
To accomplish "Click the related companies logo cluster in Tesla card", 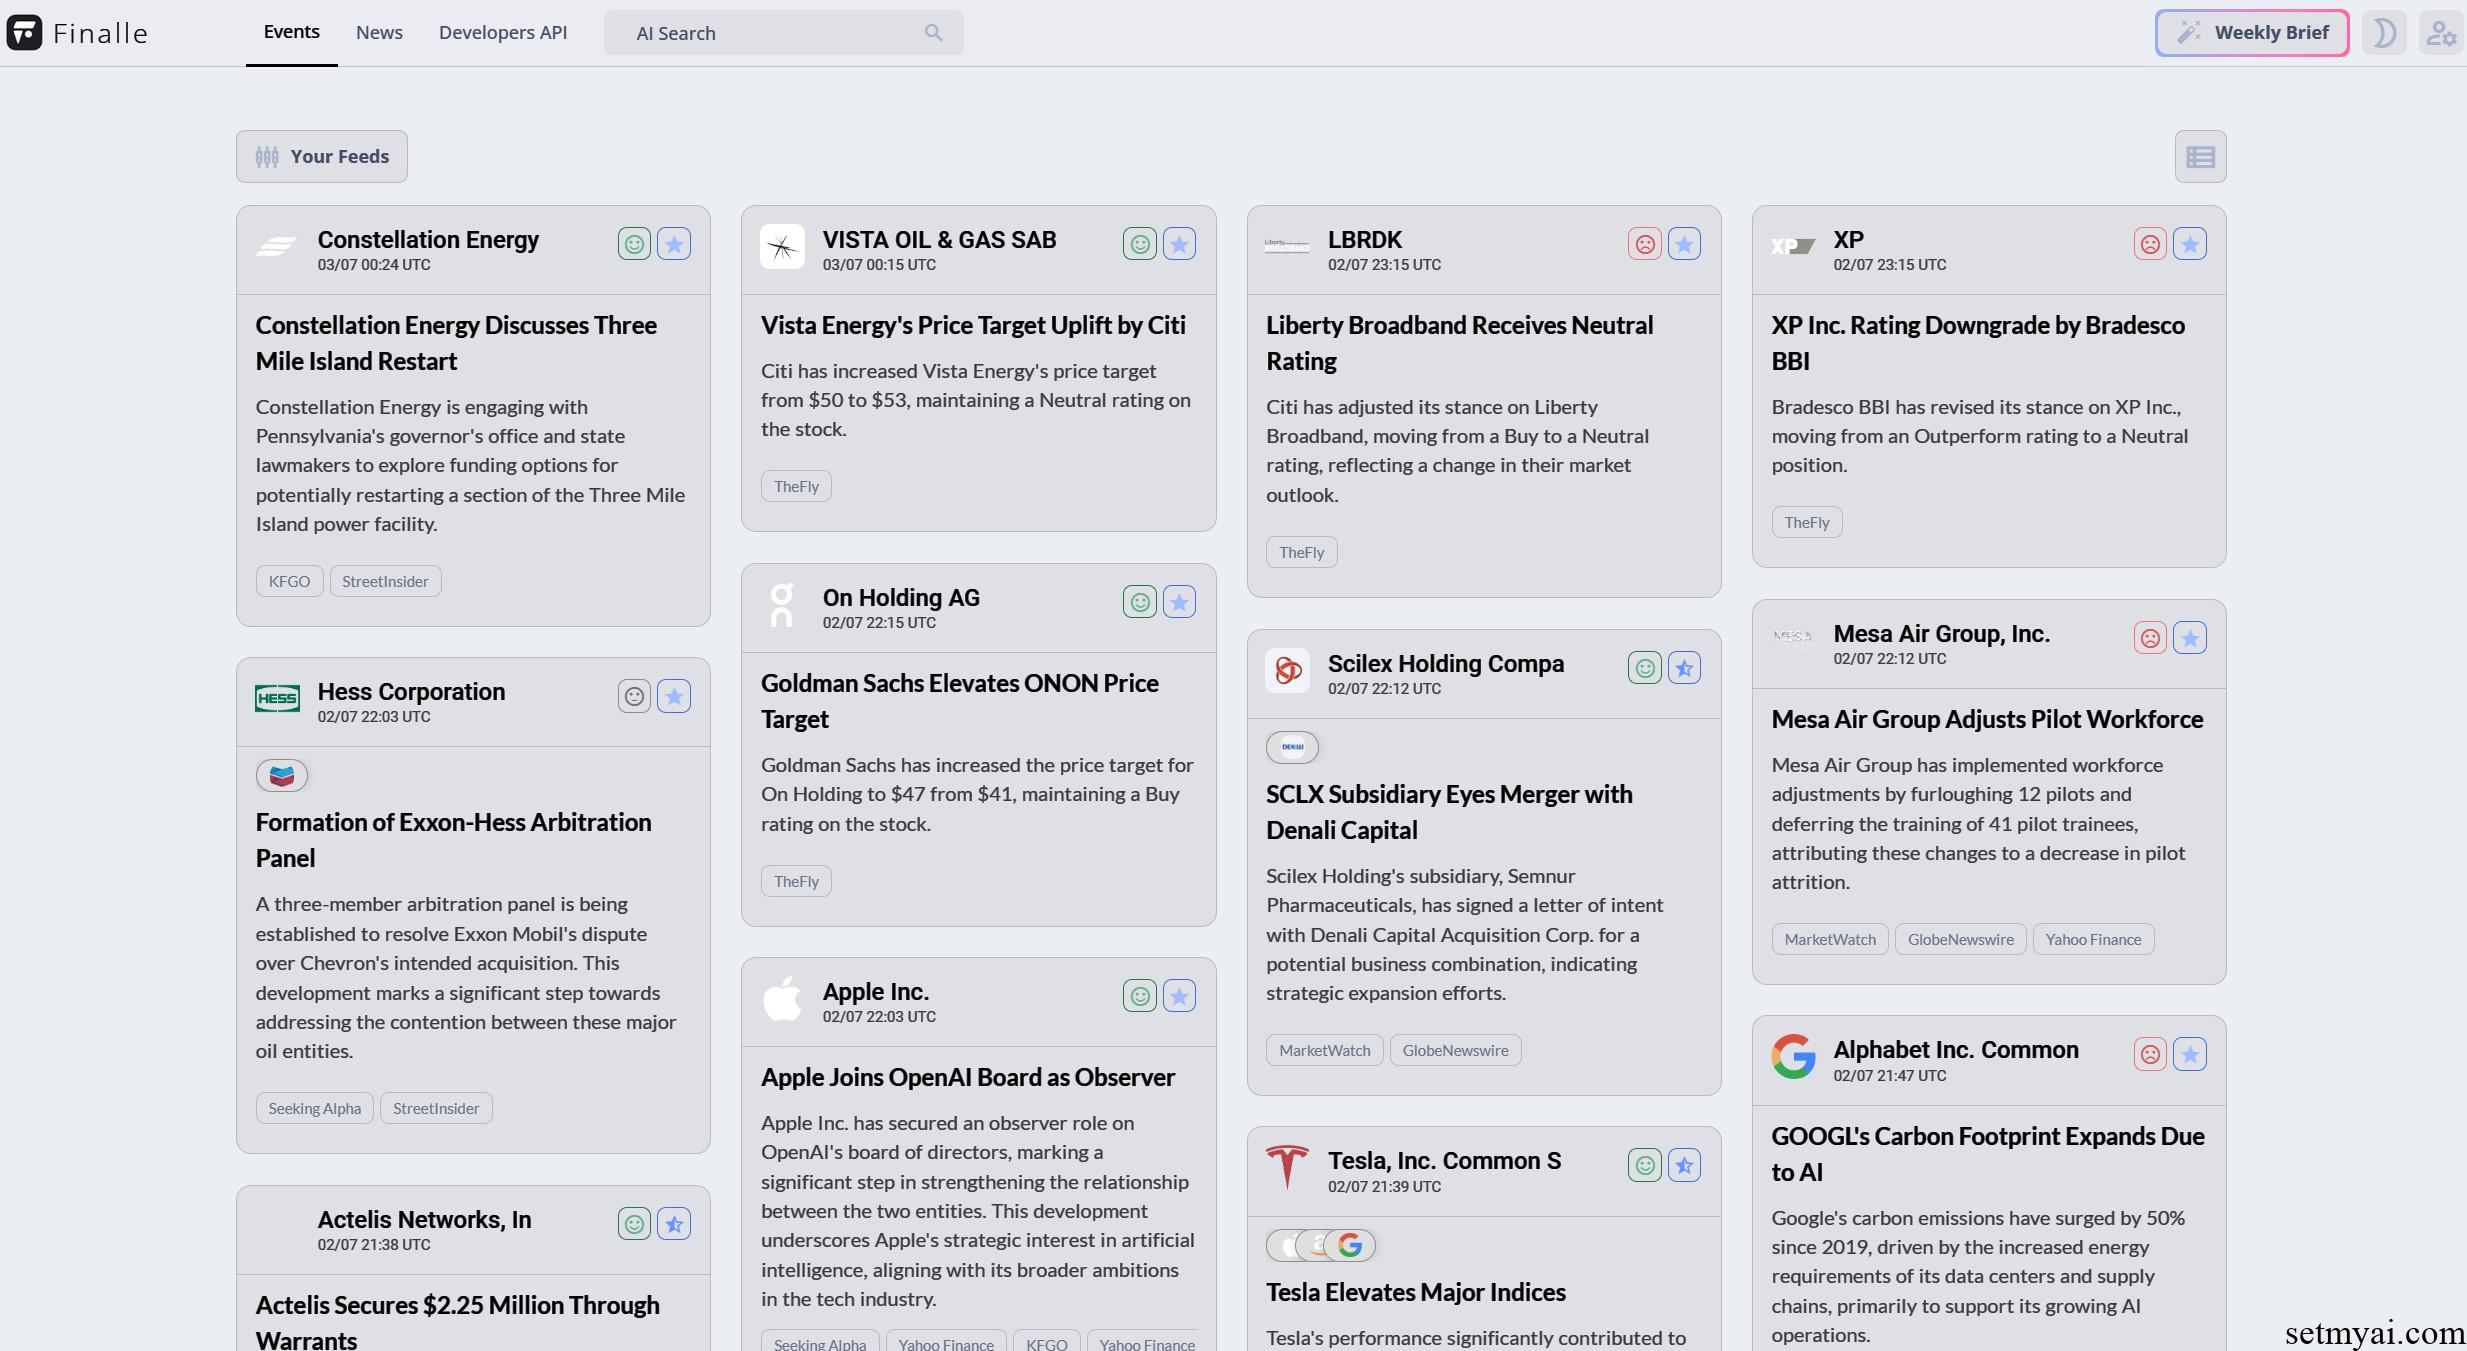I will pyautogui.click(x=1321, y=1245).
